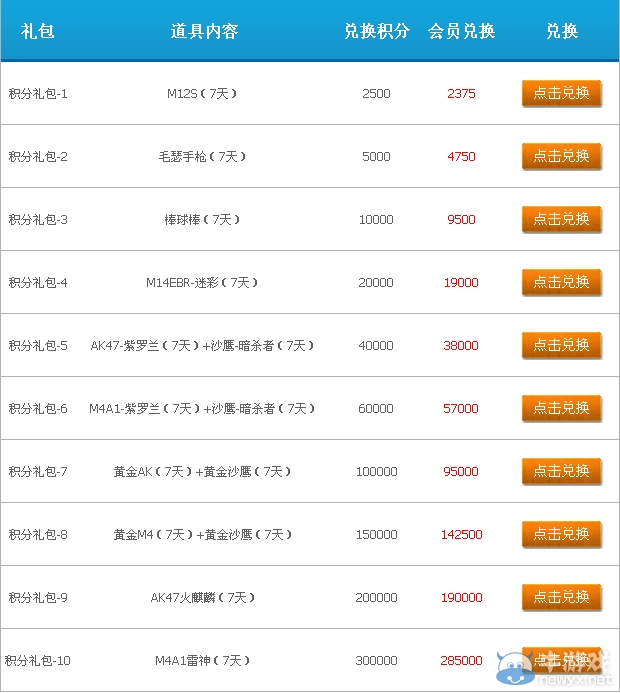Viewport: 620px width, 693px height.
Task: Click the 兑换积分 column header
Action: click(377, 31)
